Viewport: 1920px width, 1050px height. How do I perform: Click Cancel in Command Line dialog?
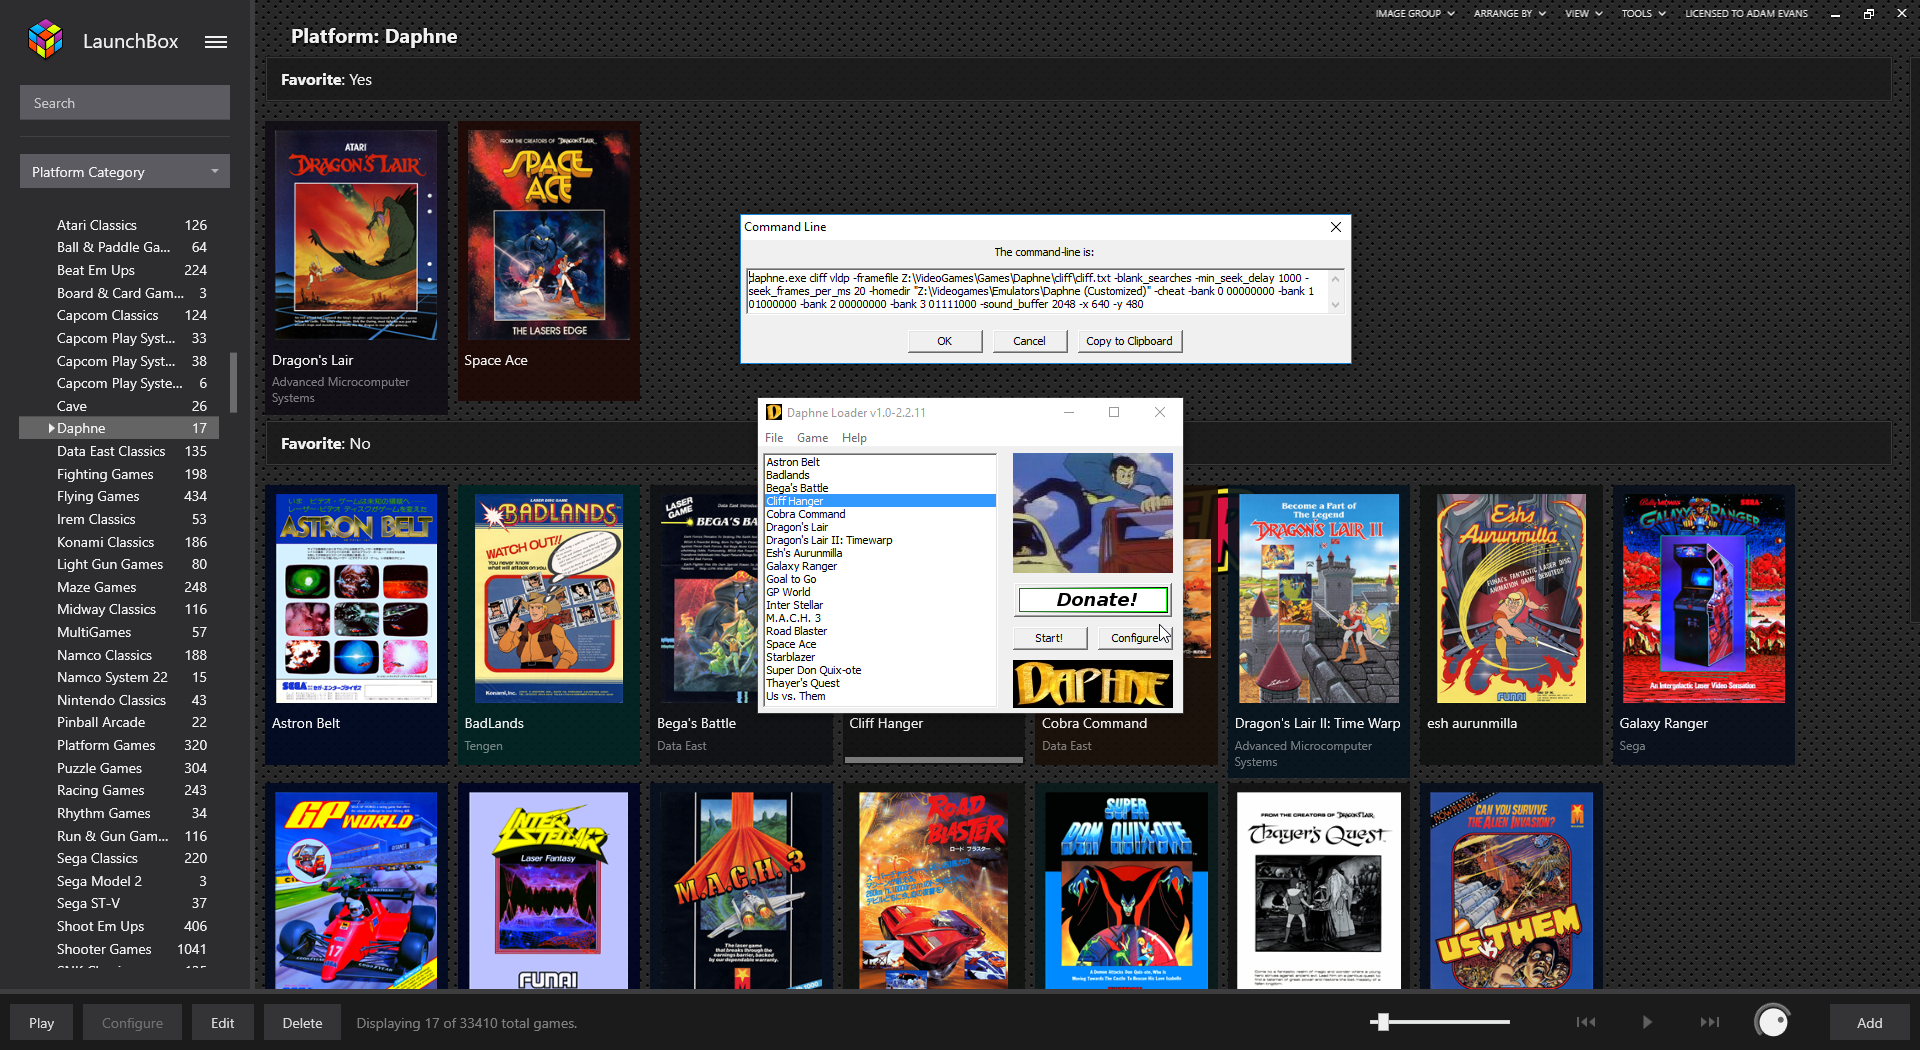pyautogui.click(x=1029, y=341)
